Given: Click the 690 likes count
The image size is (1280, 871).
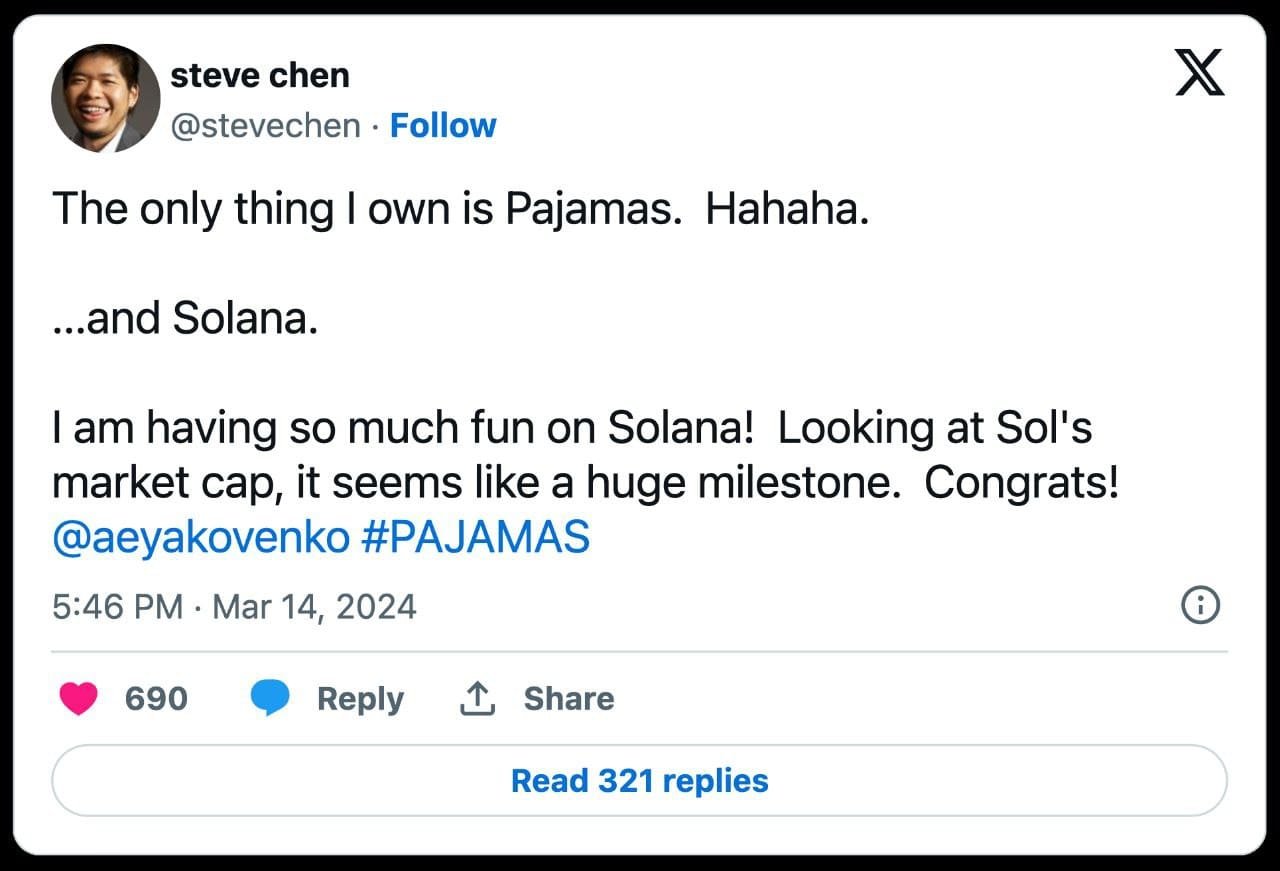Looking at the screenshot, I should [x=156, y=698].
